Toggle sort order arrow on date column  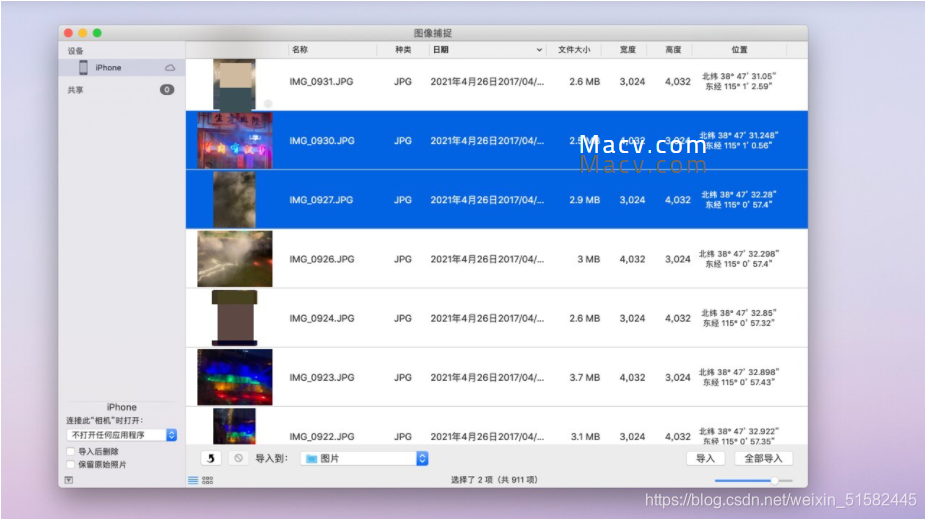pyautogui.click(x=539, y=50)
